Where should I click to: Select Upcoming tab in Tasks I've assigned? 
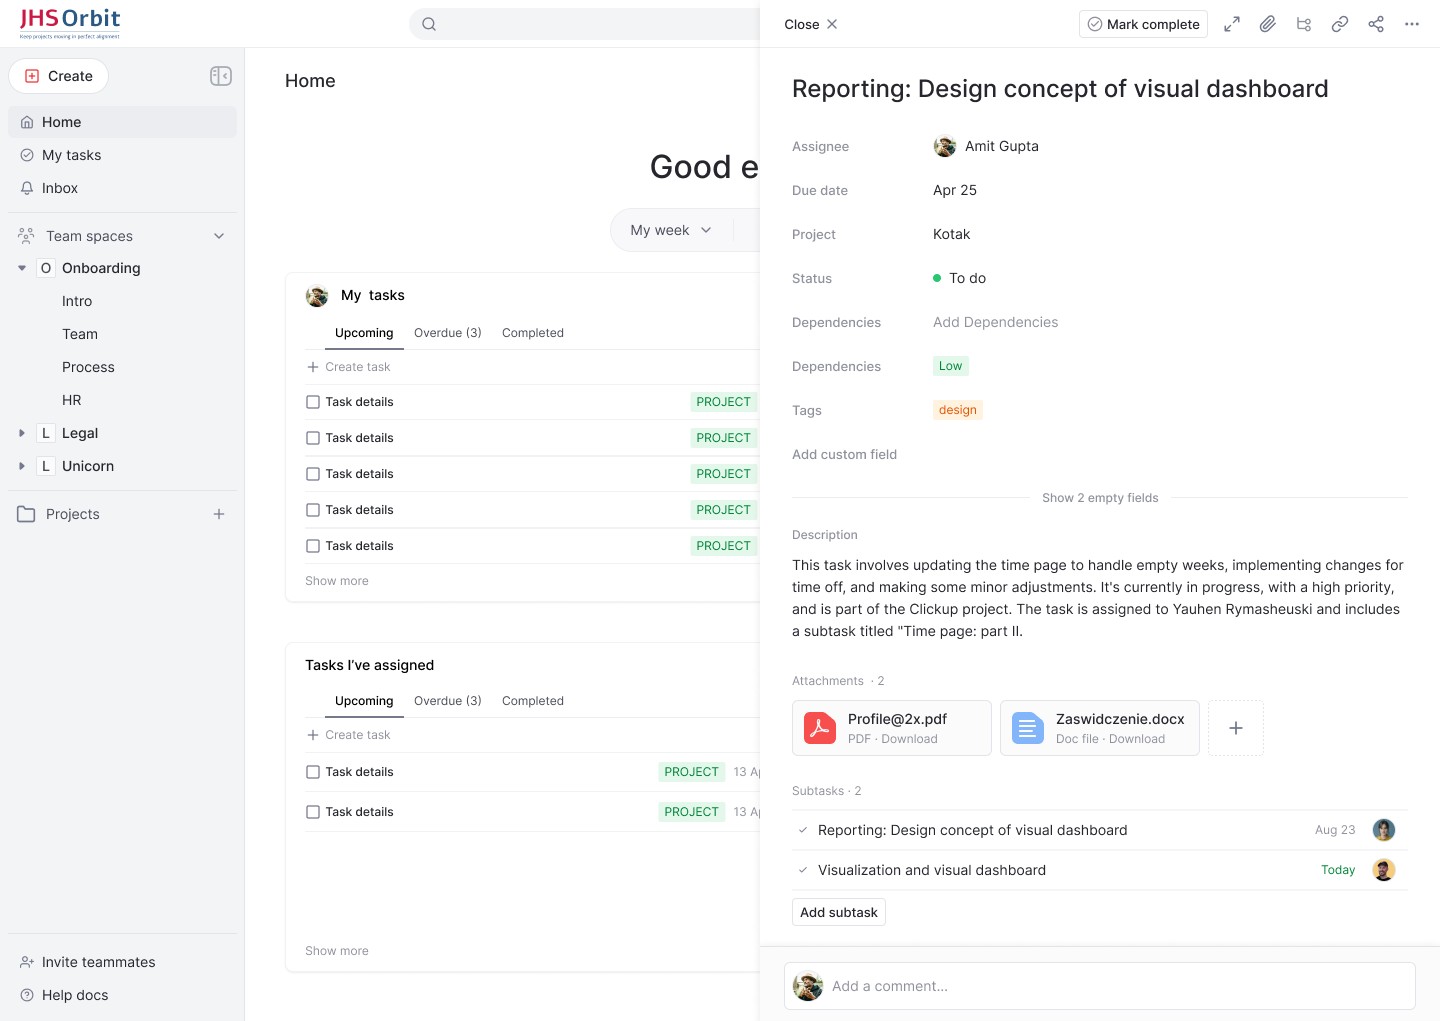[x=364, y=701]
